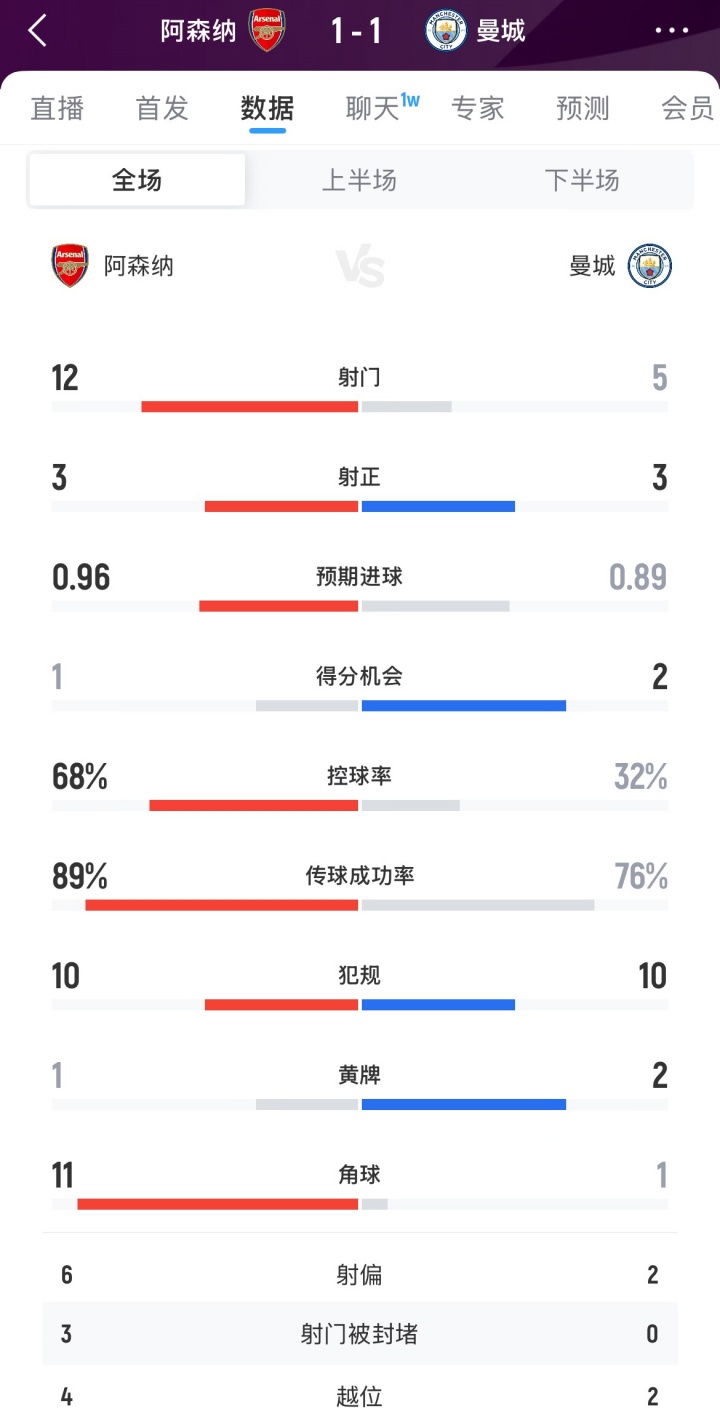Screen dimensions: 720x1422
Task: Open the 预测 prediction tab
Action: coord(583,108)
